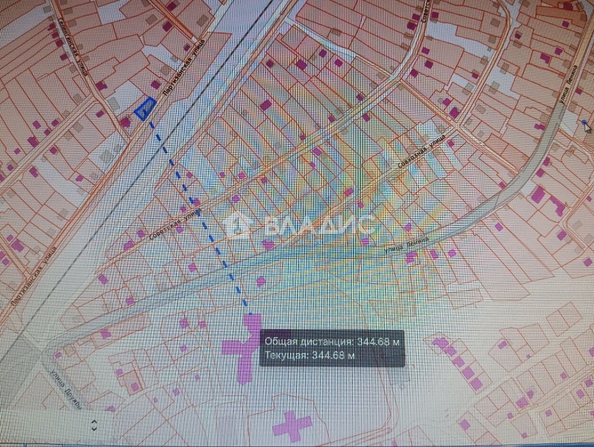Click the blue measurement point marker near cursor
The image size is (594, 447).
pos(584,122)
